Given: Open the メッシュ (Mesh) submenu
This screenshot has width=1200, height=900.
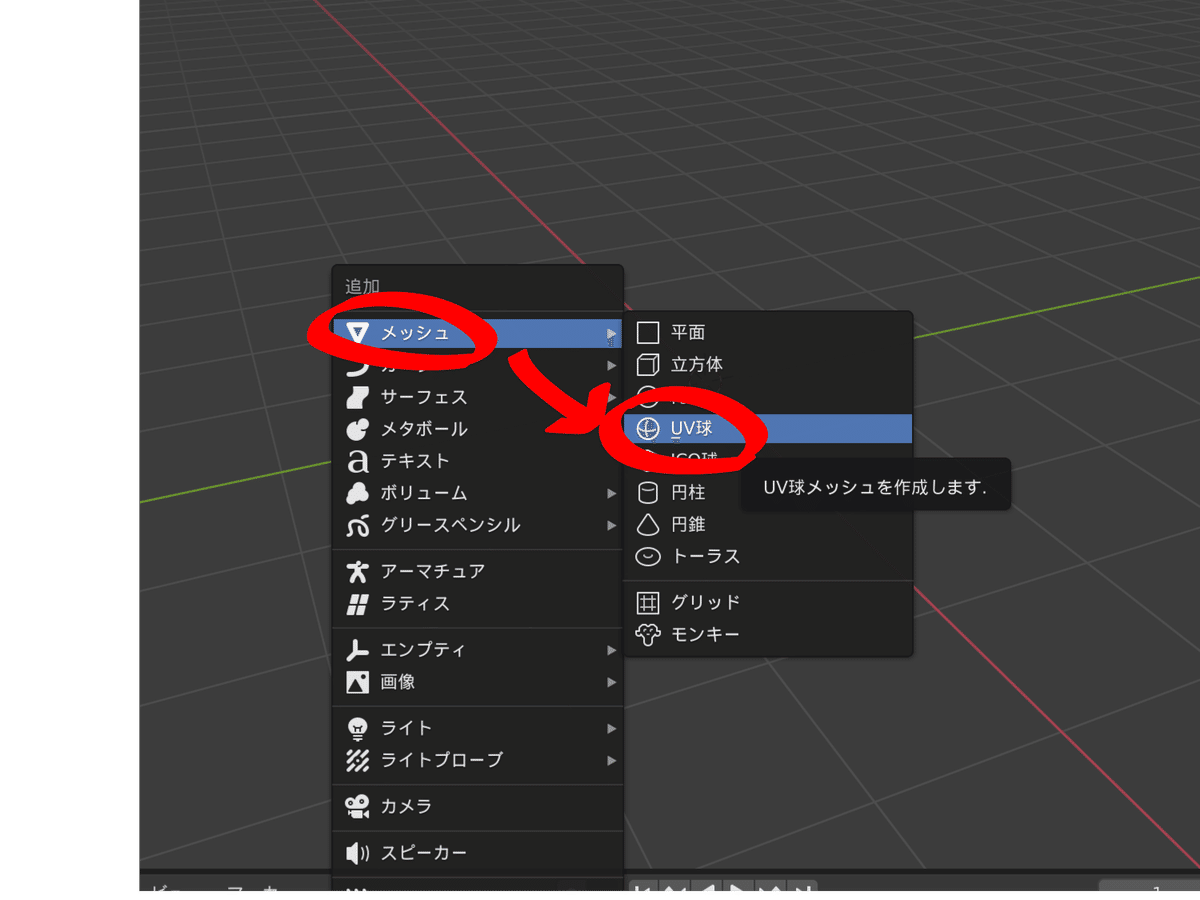Looking at the screenshot, I should click(x=420, y=334).
